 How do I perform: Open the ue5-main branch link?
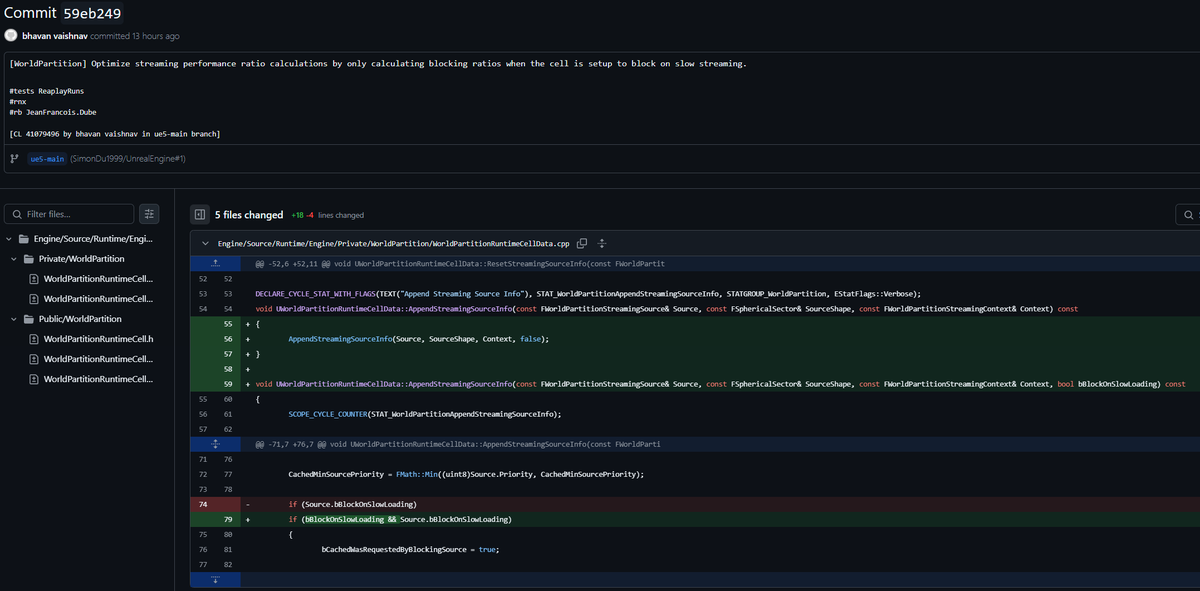(47, 159)
